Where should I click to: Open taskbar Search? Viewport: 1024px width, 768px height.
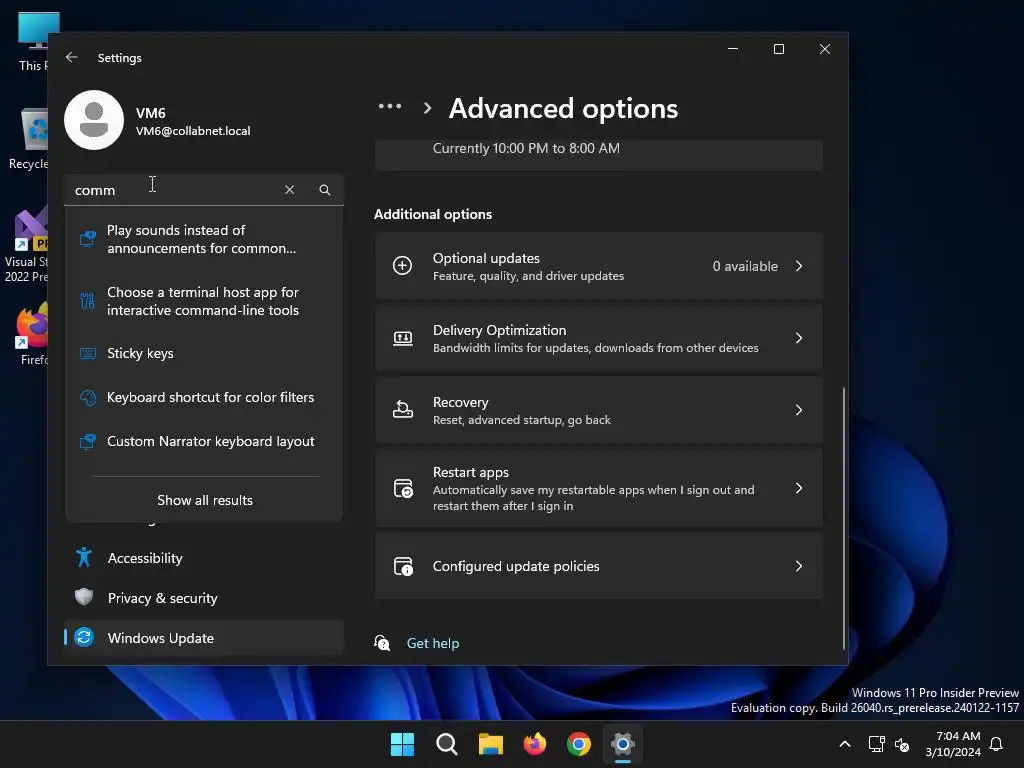click(x=447, y=744)
